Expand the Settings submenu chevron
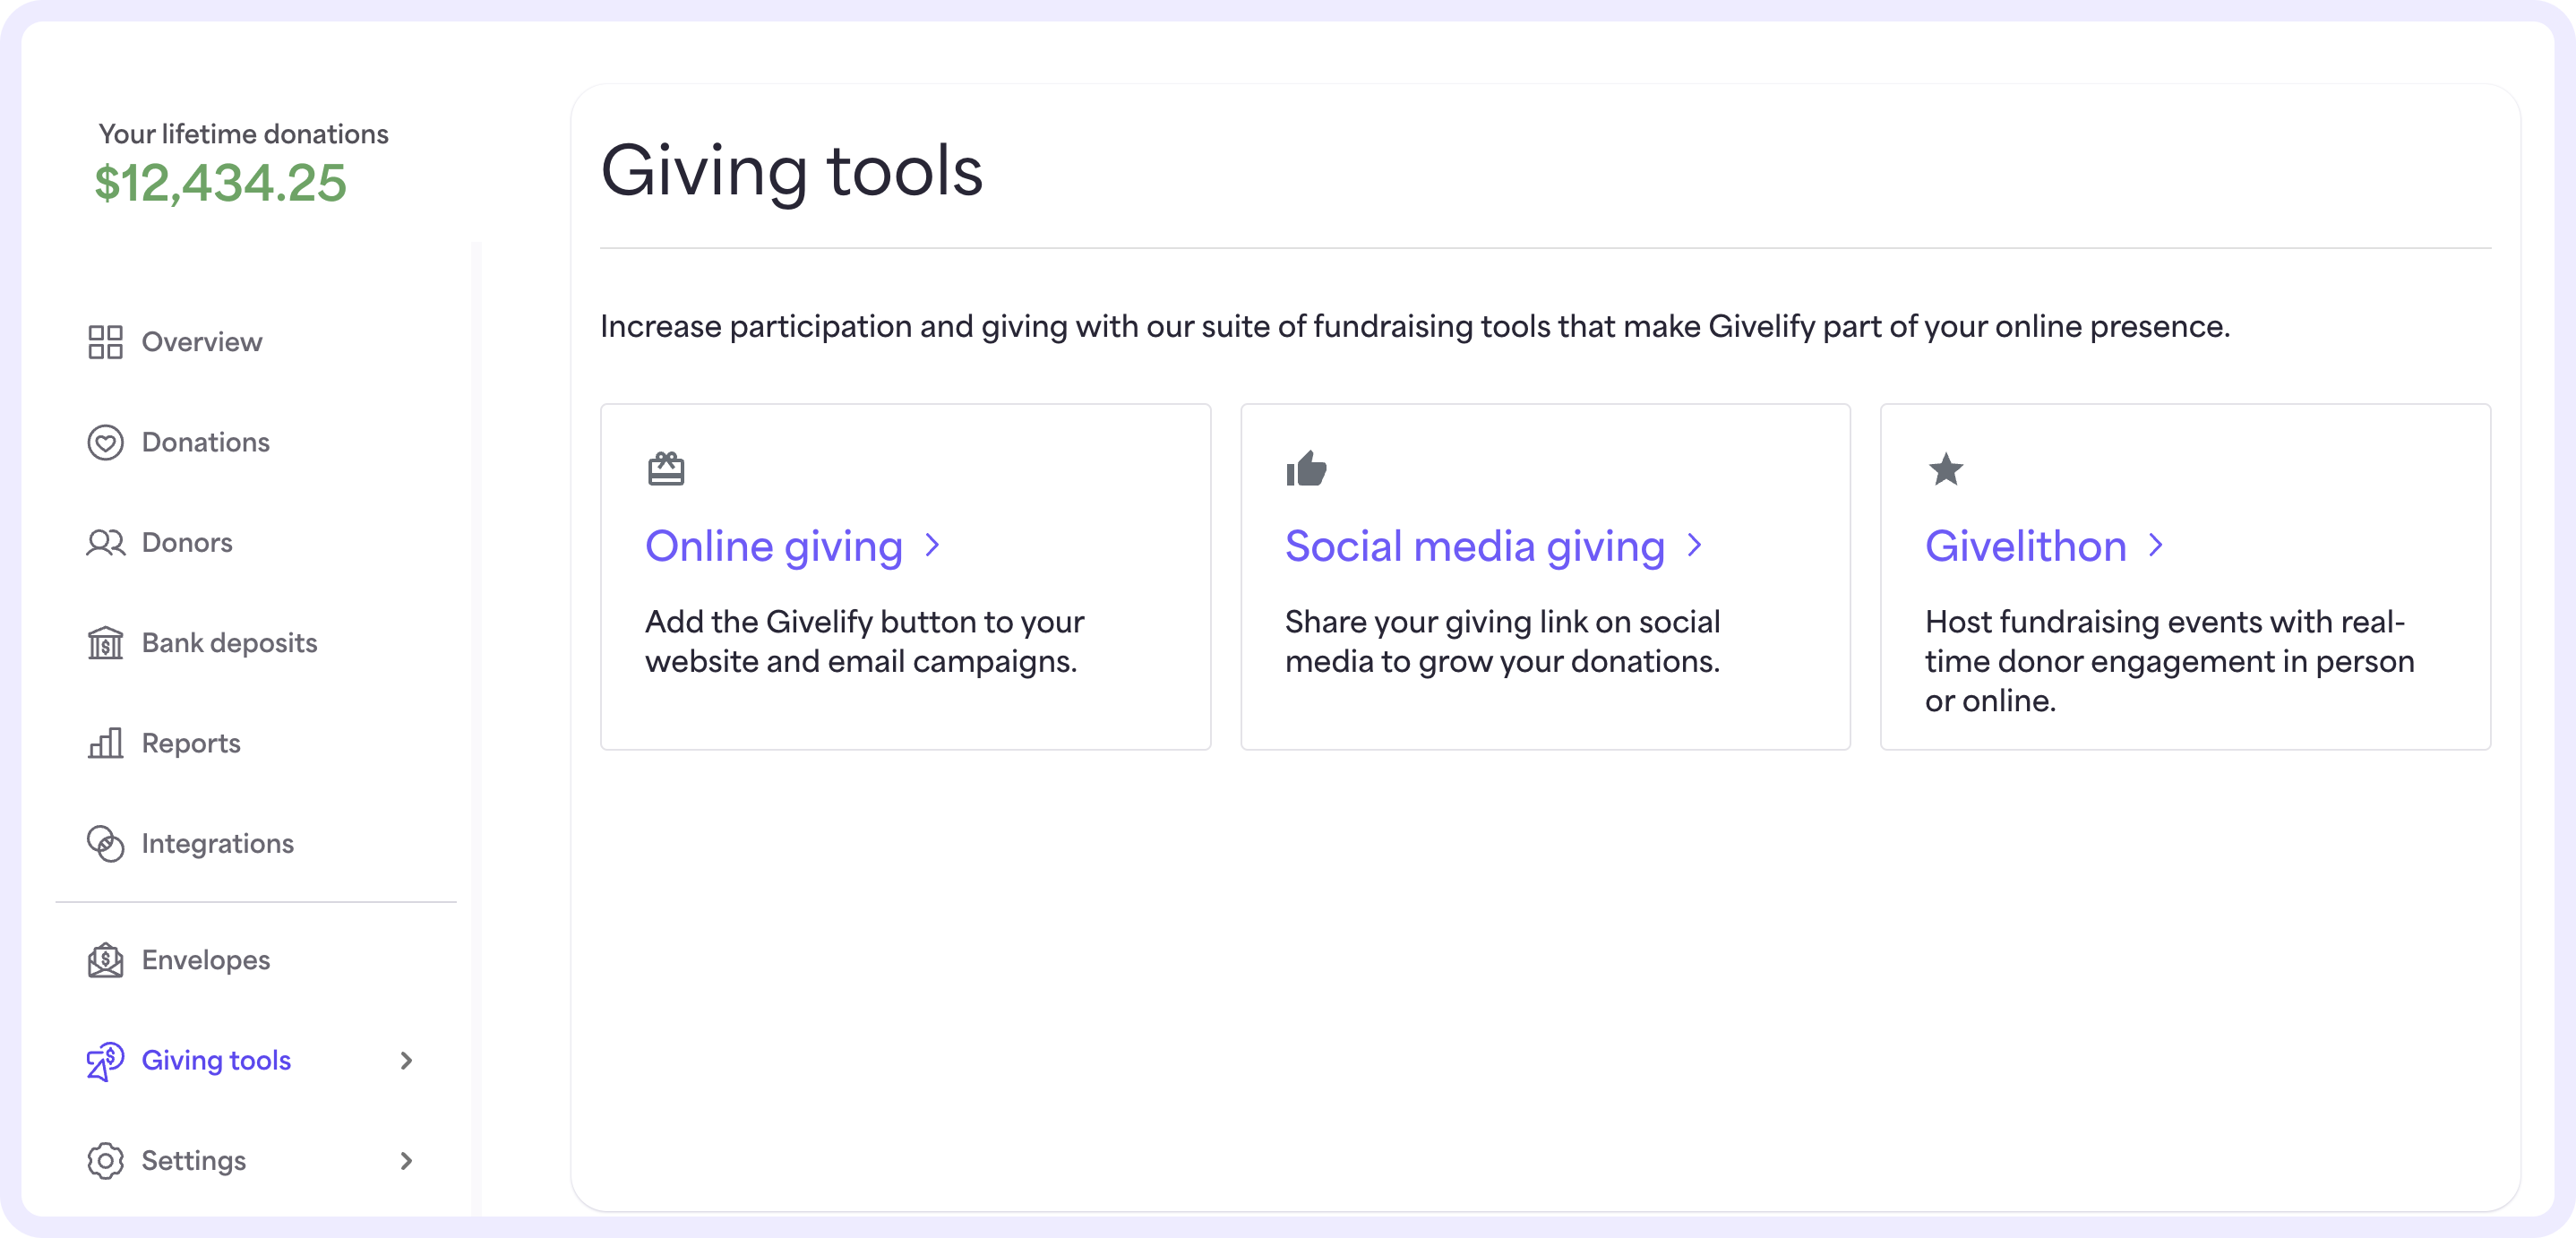This screenshot has height=1238, width=2576. click(406, 1160)
